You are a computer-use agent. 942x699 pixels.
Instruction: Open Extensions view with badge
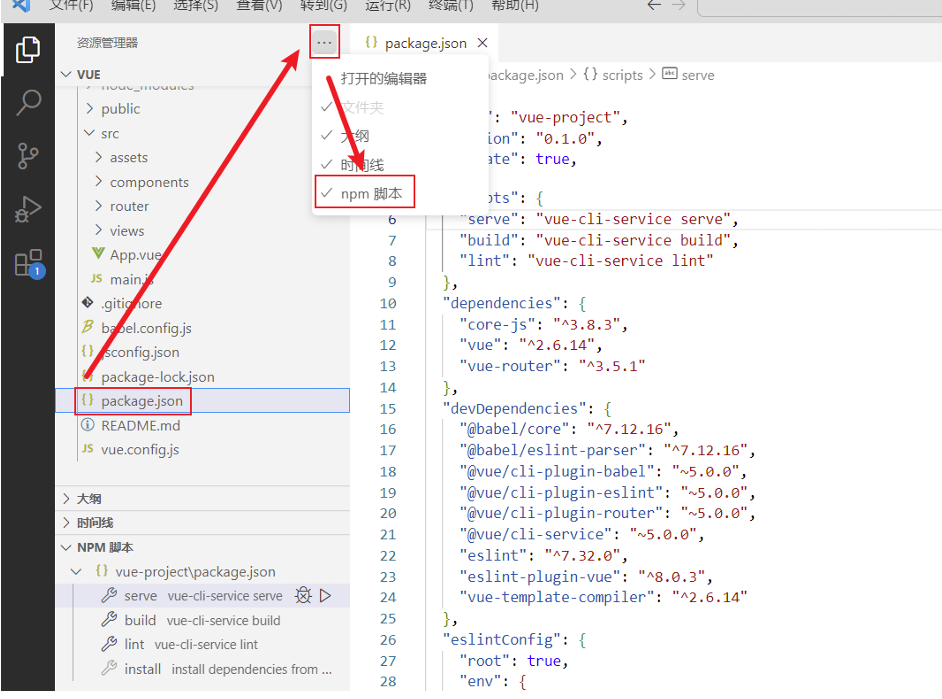tap(29, 263)
